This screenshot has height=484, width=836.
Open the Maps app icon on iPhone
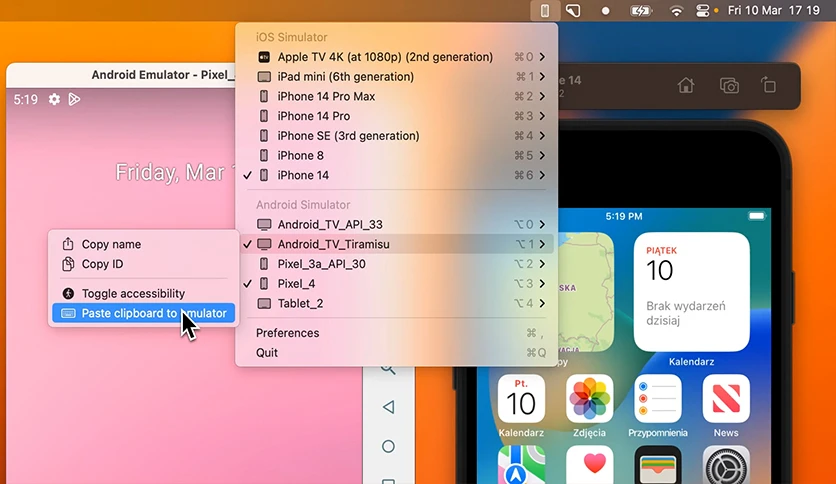[x=521, y=465]
